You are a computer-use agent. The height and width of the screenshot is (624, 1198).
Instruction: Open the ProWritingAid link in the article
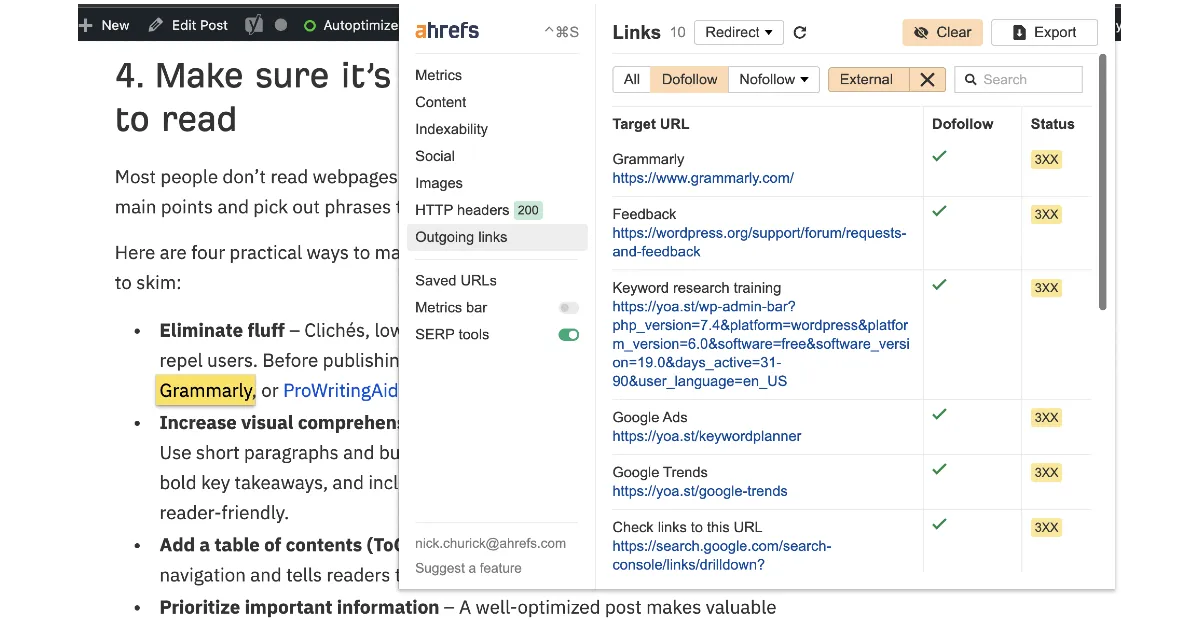(341, 390)
